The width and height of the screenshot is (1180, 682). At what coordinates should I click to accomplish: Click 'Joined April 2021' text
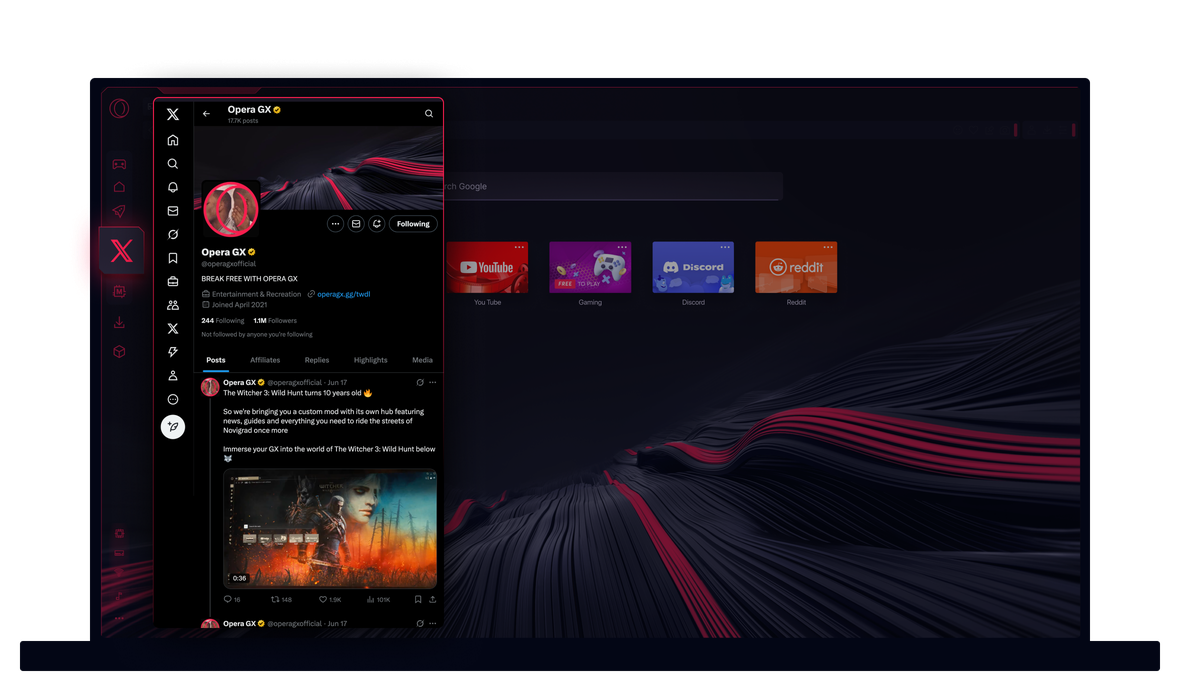point(239,305)
